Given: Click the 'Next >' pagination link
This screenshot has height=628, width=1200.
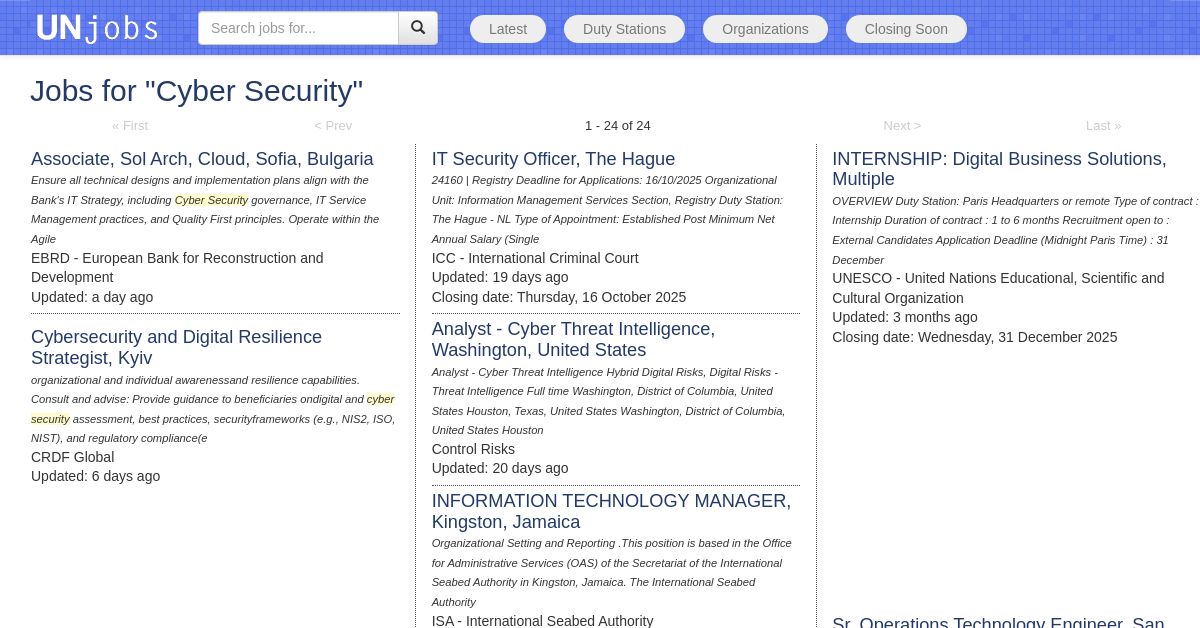Looking at the screenshot, I should click(x=902, y=126).
